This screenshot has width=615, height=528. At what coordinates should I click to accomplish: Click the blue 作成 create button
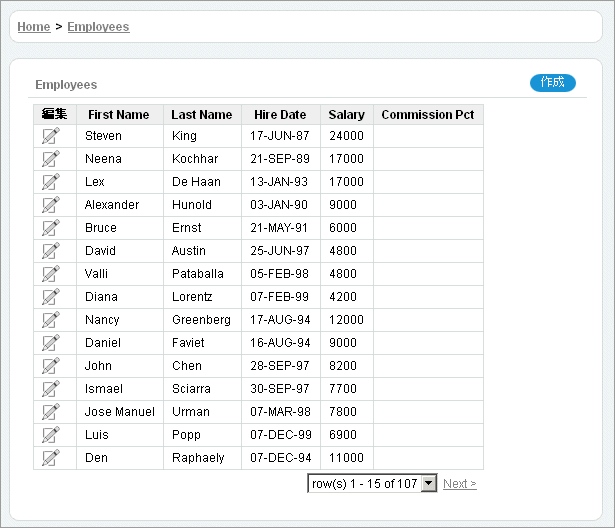click(x=553, y=83)
